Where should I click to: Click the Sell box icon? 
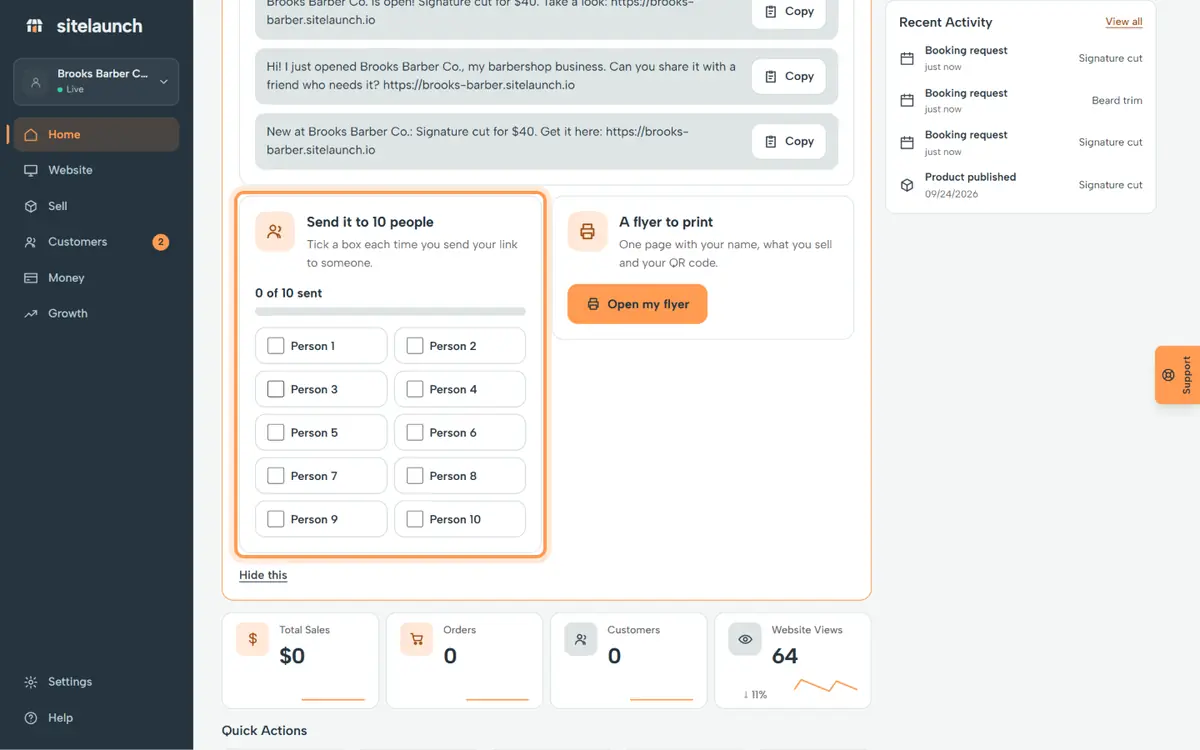[31, 206]
